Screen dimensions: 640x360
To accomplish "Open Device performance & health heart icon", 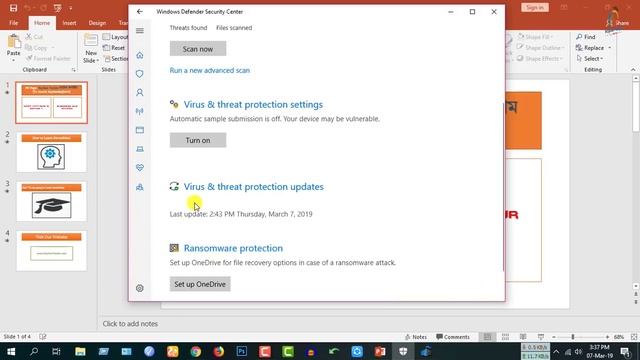I will click(140, 168).
